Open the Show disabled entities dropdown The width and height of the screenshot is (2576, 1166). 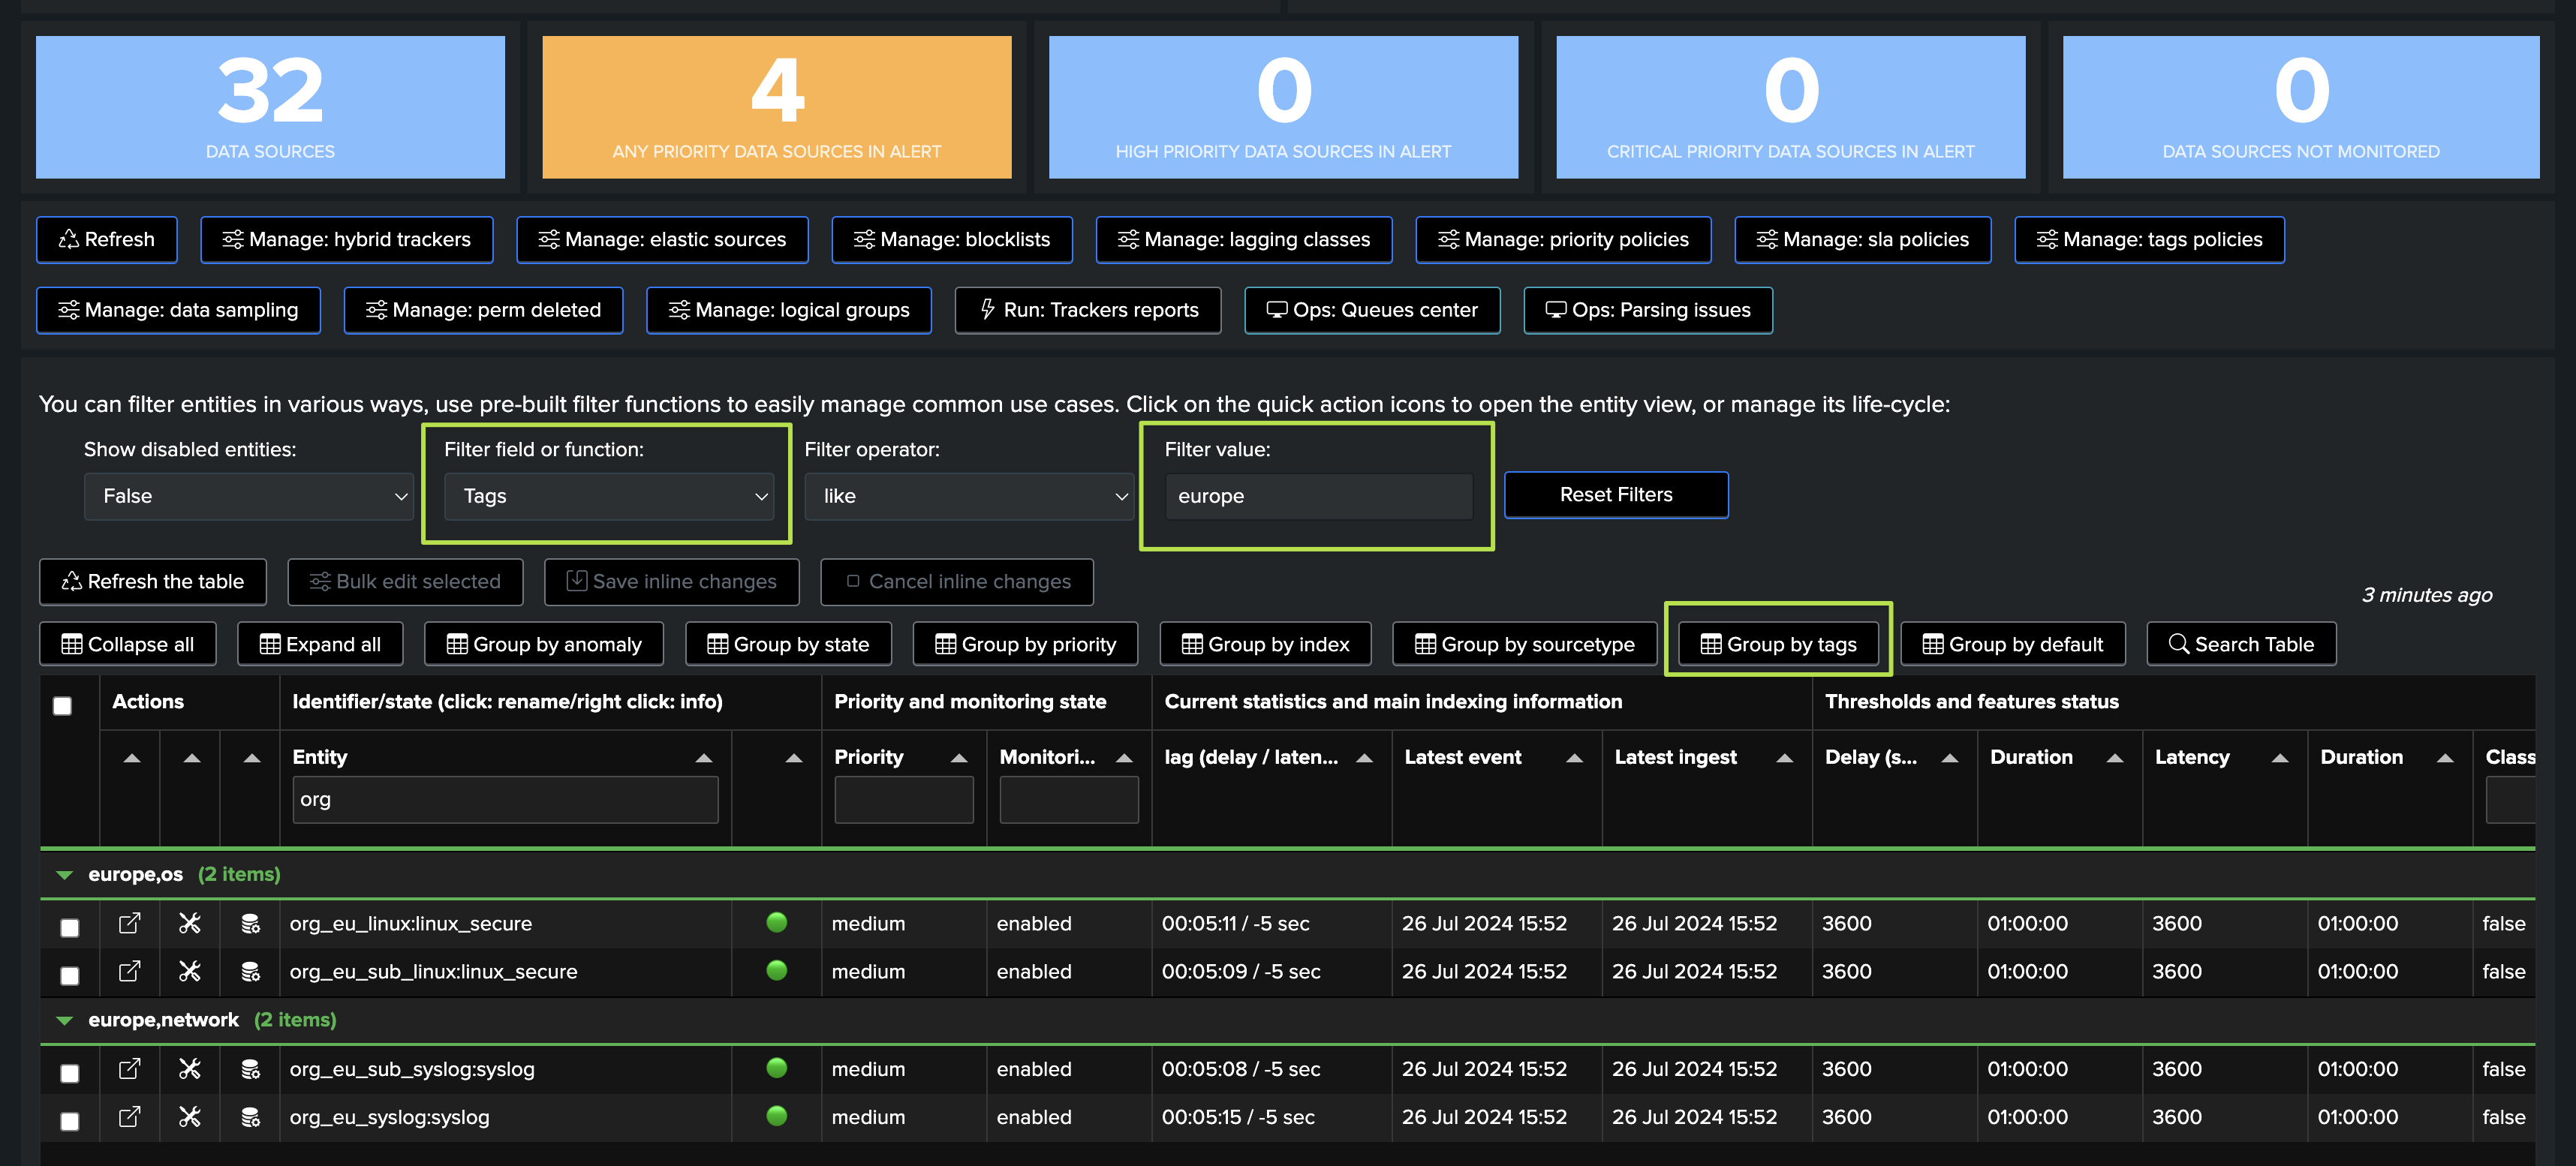point(249,496)
